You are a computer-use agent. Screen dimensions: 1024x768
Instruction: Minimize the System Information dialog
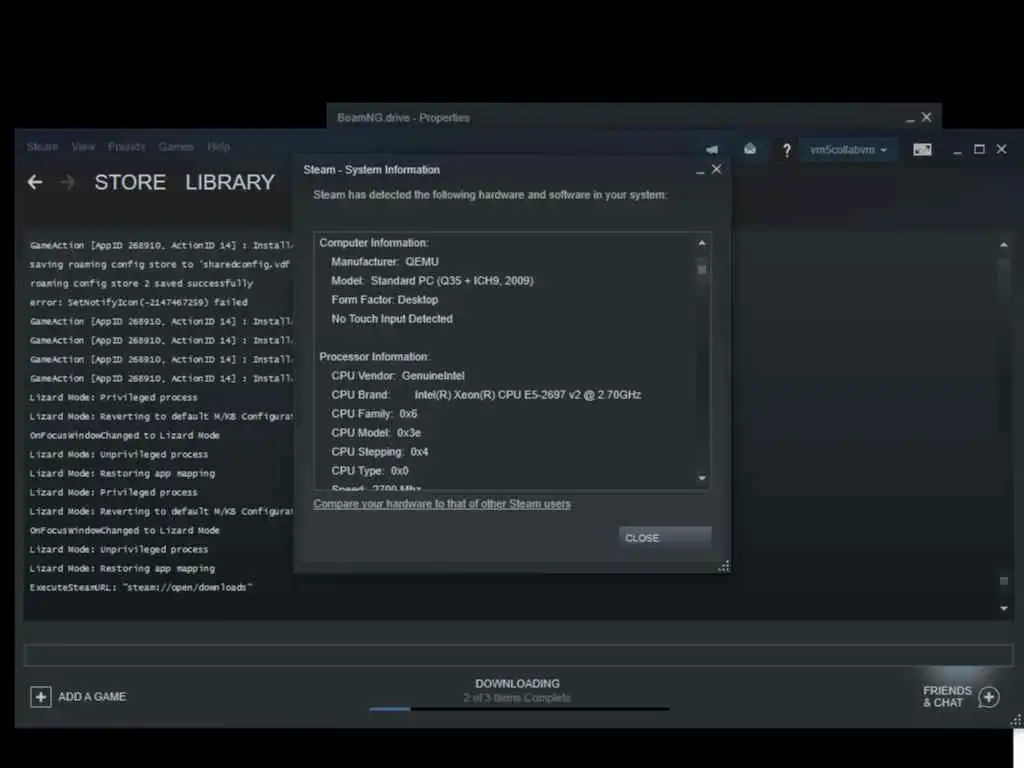pyautogui.click(x=700, y=171)
